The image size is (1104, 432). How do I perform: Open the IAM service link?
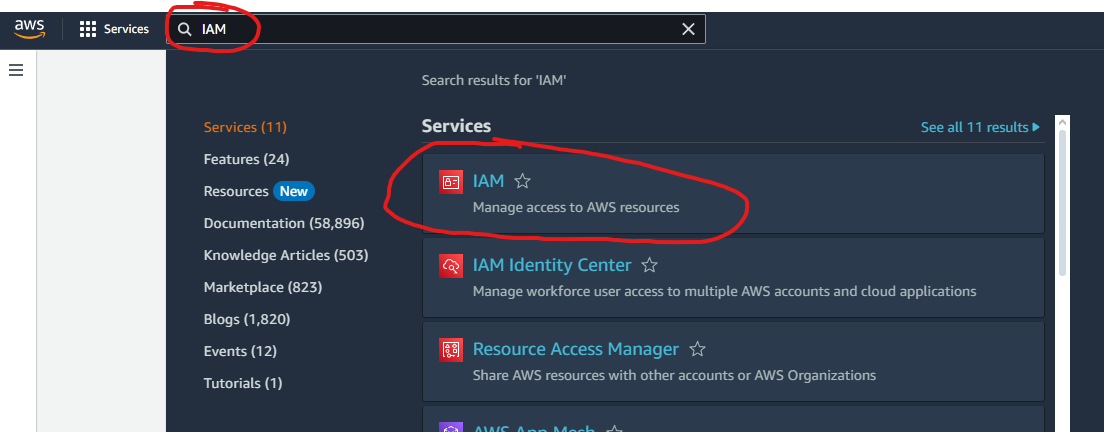[x=489, y=182]
